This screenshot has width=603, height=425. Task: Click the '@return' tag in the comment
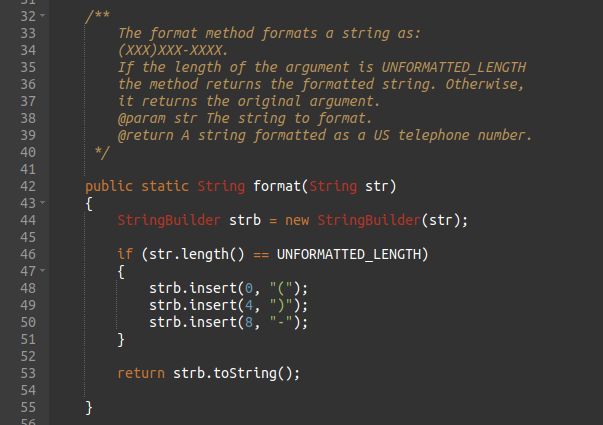(145, 135)
